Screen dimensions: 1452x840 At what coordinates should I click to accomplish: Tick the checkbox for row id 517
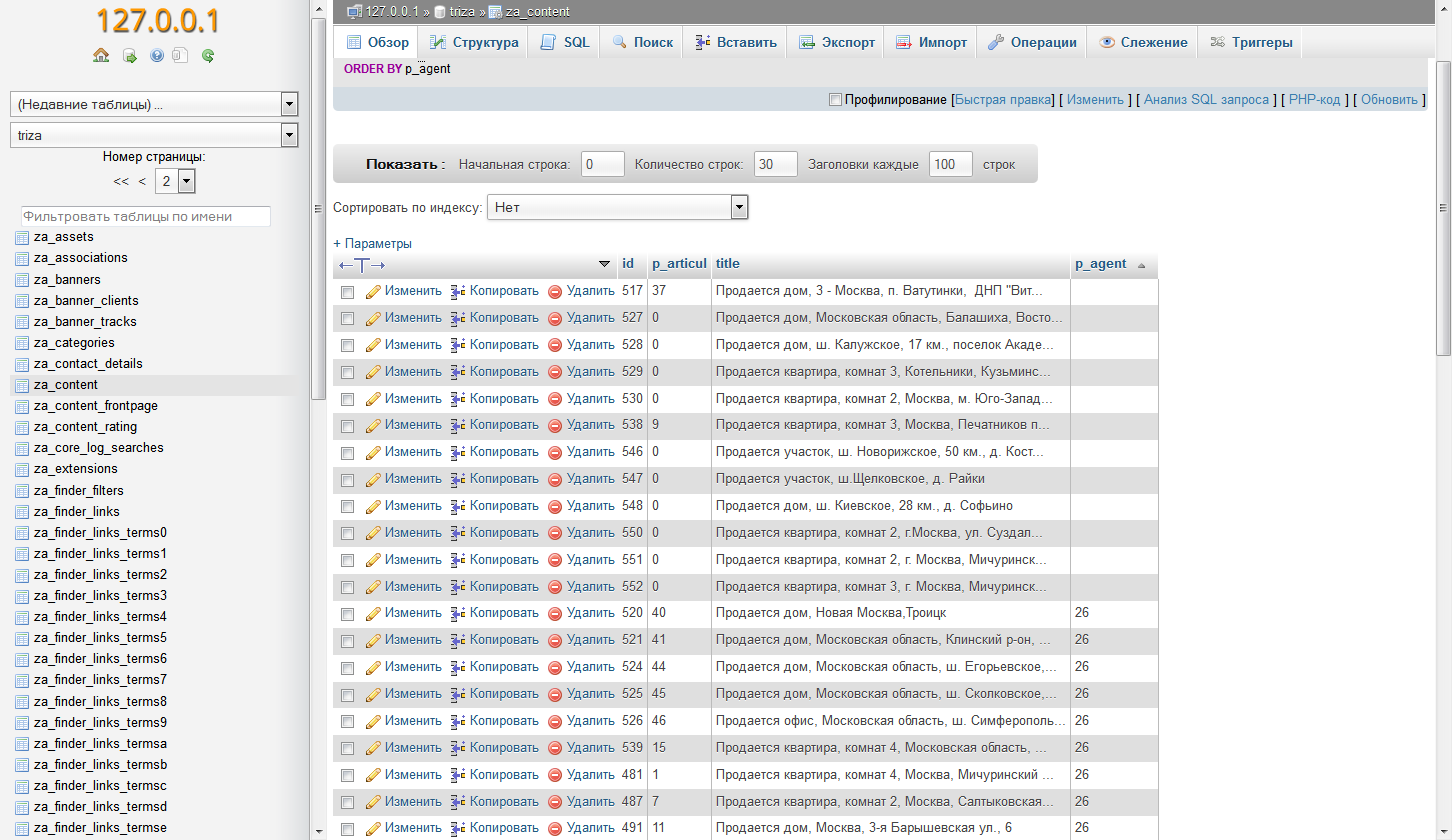(x=347, y=292)
